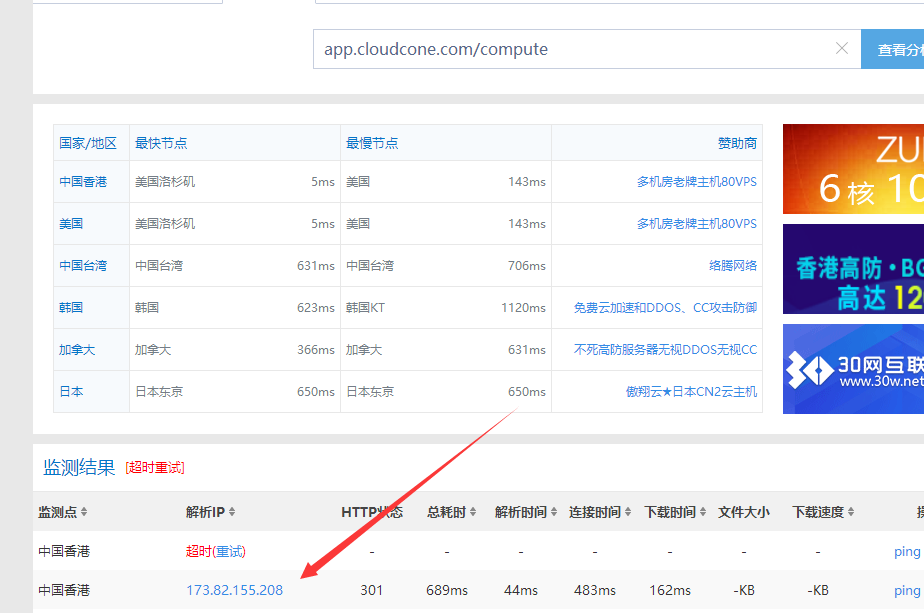Click the 监测结果 section heading
This screenshot has height=613, width=924.
[79, 467]
